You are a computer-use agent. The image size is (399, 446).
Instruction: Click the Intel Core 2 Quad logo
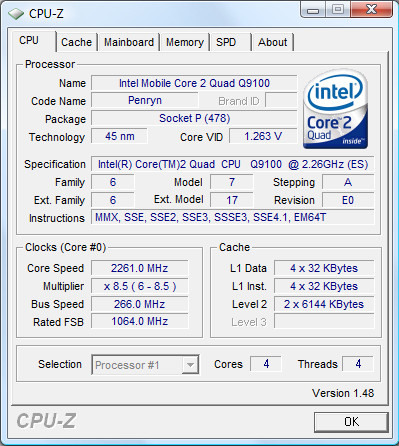coord(336,110)
